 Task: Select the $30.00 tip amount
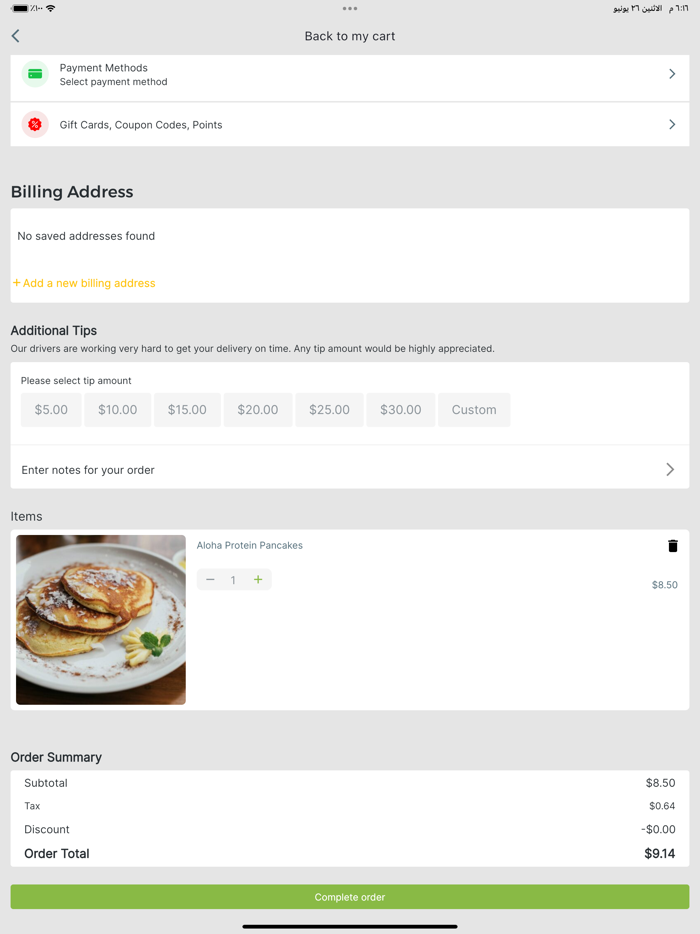[400, 409]
